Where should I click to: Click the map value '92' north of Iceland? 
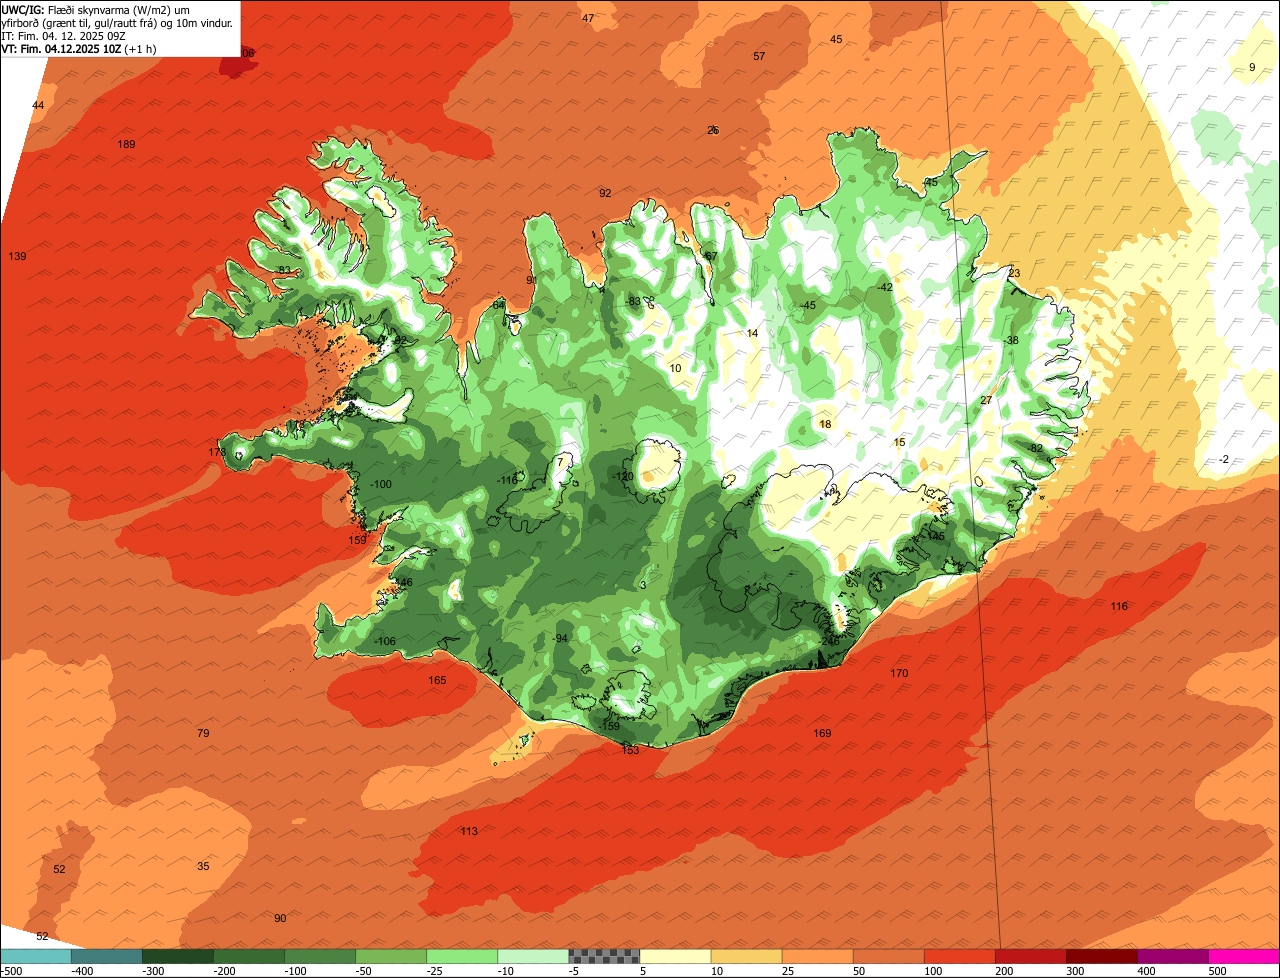pyautogui.click(x=605, y=193)
